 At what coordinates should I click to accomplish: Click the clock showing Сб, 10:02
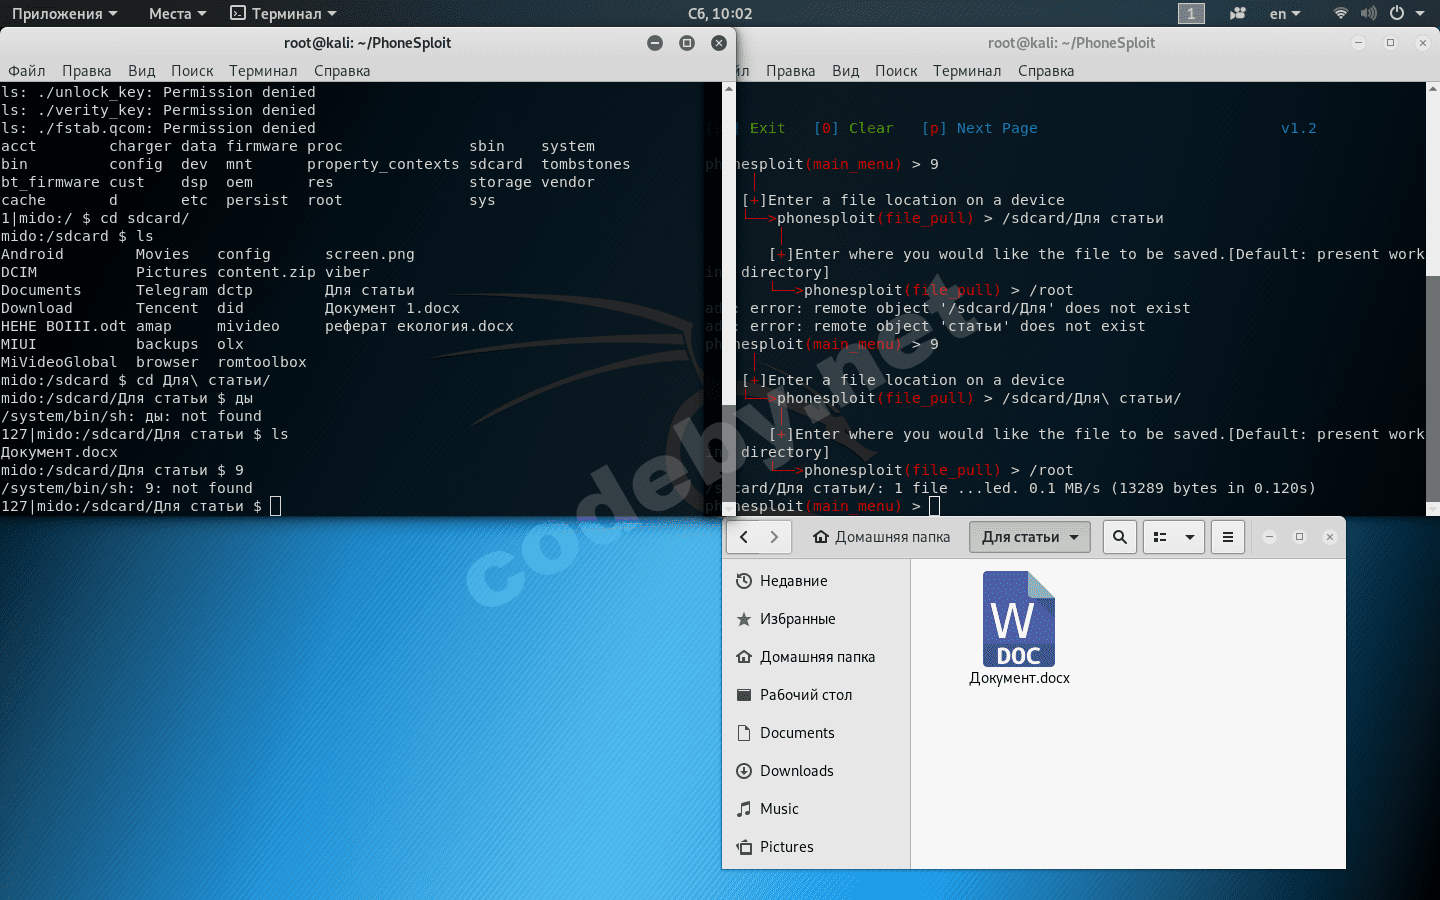[x=720, y=13]
